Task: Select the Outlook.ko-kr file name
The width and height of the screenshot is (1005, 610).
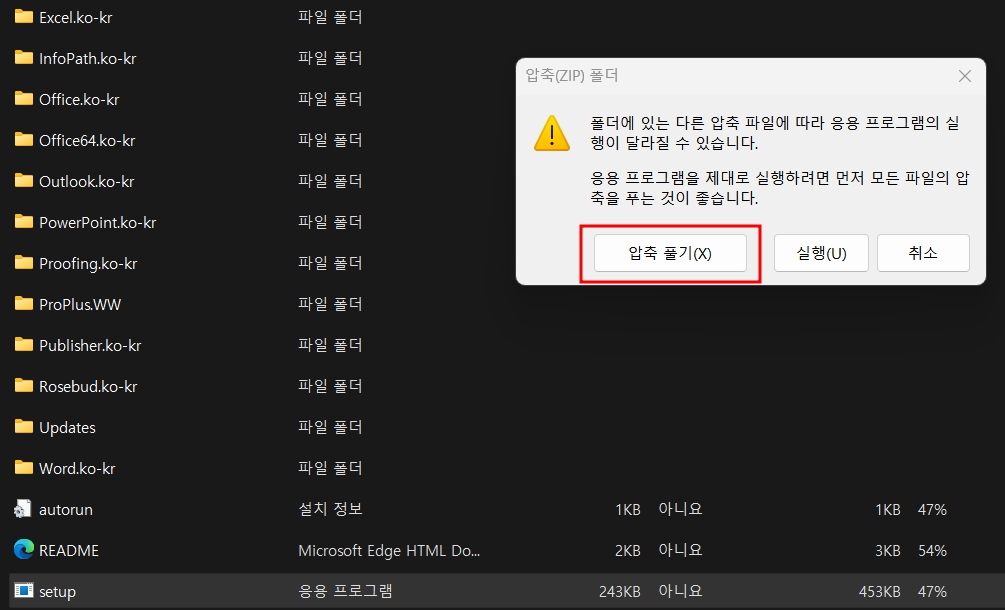Action: coord(87,182)
